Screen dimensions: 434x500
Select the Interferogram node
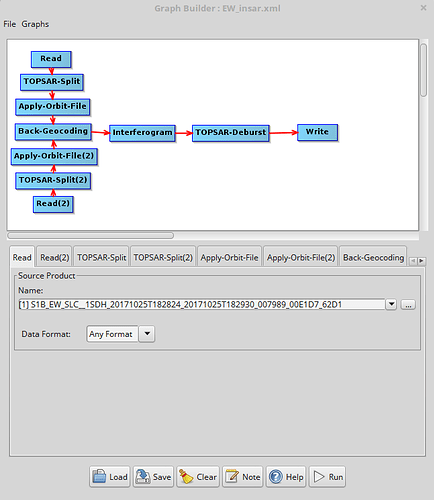click(x=142, y=133)
